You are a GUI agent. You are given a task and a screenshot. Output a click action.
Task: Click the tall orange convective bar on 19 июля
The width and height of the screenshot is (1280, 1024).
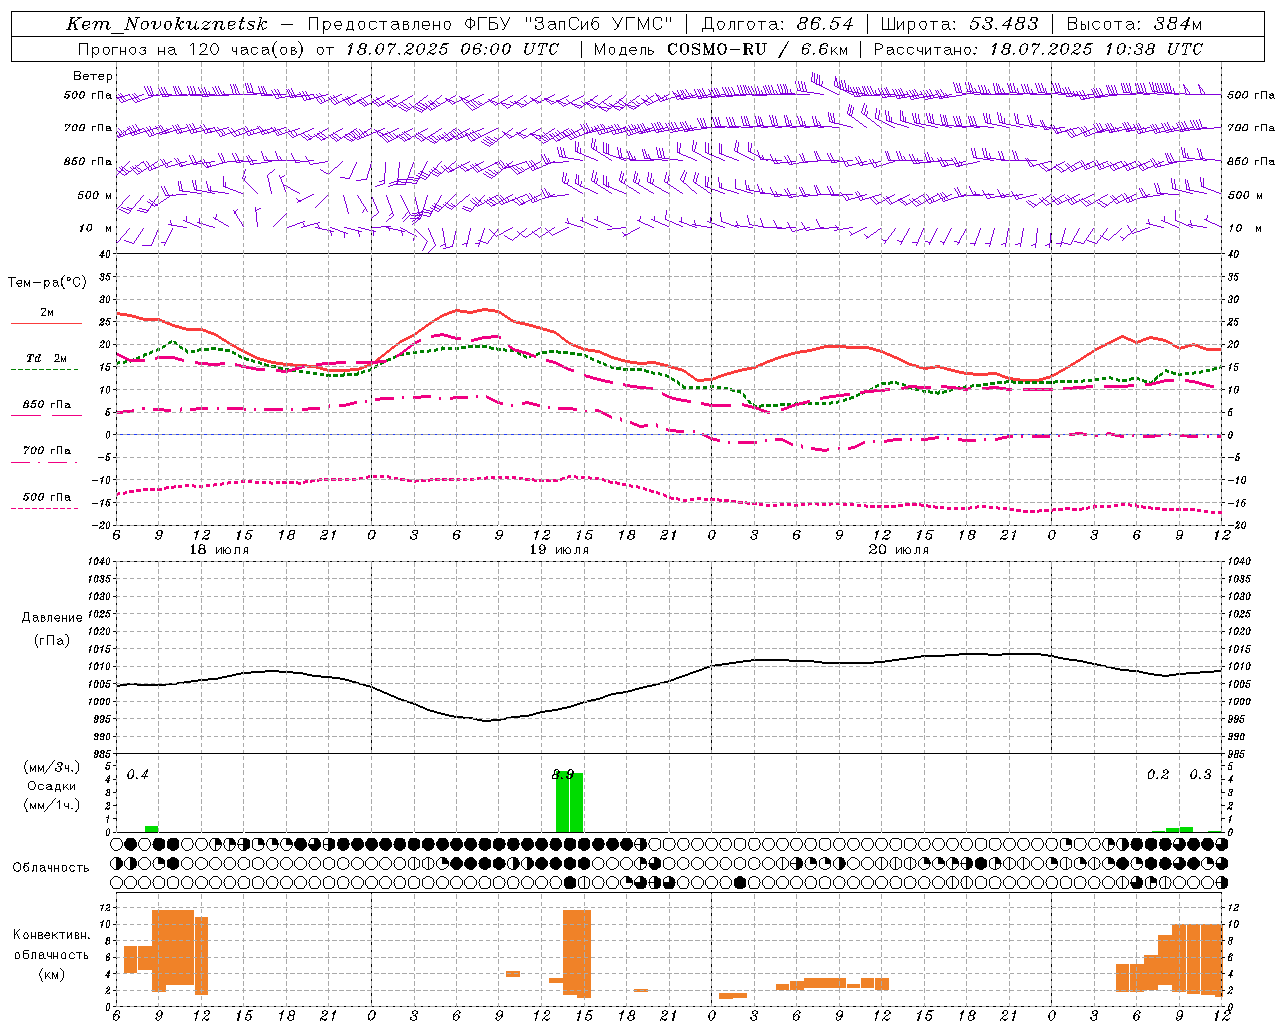click(x=577, y=953)
